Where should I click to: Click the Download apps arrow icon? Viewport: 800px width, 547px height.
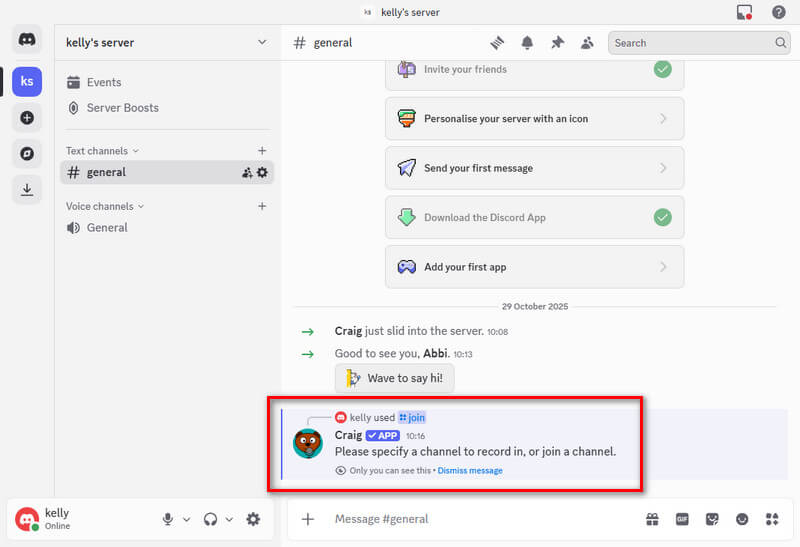pyautogui.click(x=27, y=190)
